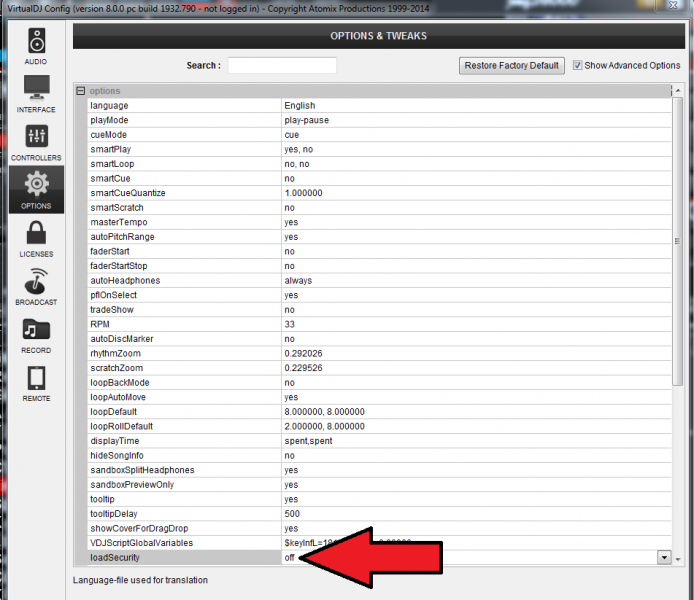This screenshot has height=600, width=694.
Task: Toggle Show Advanced Options checkbox
Action: [x=577, y=65]
